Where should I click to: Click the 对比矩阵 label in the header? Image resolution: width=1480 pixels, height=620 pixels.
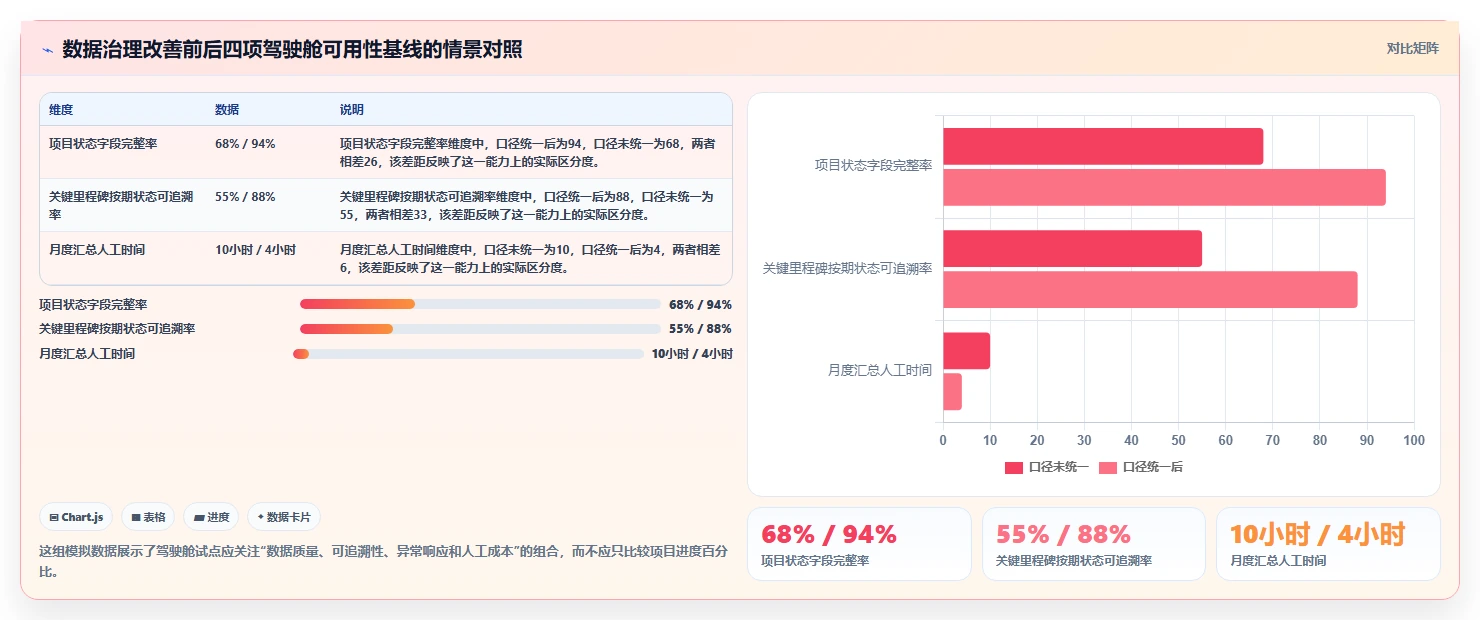coord(1413,48)
